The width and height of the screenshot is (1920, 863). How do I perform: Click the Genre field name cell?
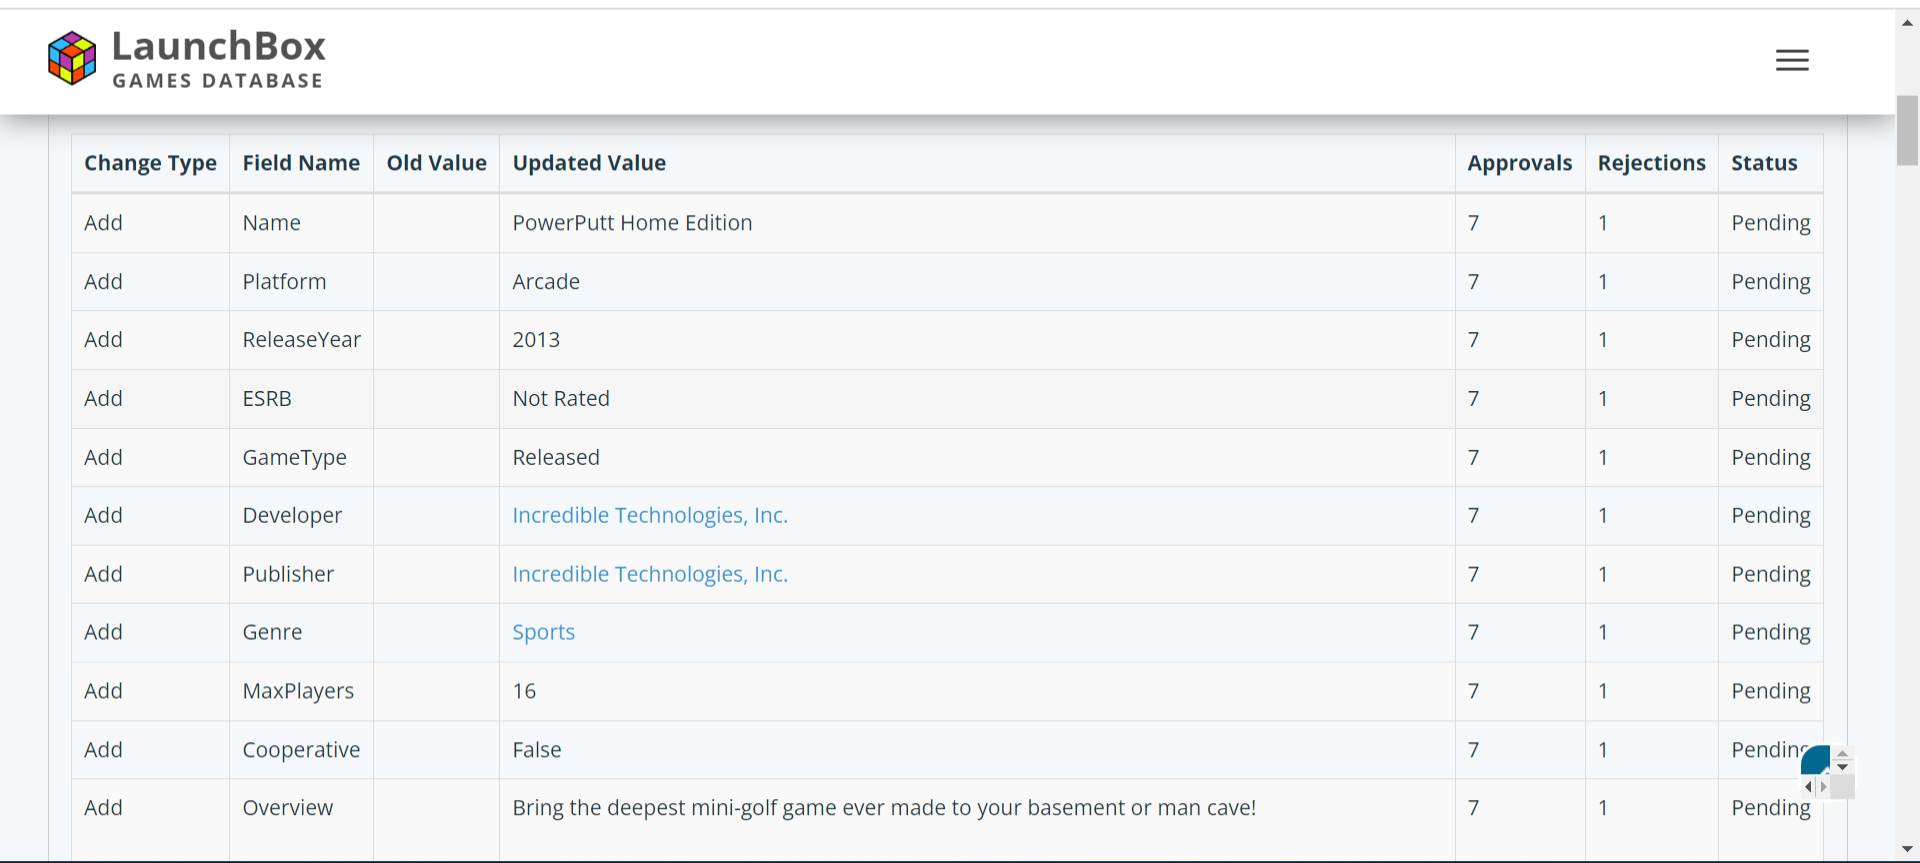pos(301,632)
